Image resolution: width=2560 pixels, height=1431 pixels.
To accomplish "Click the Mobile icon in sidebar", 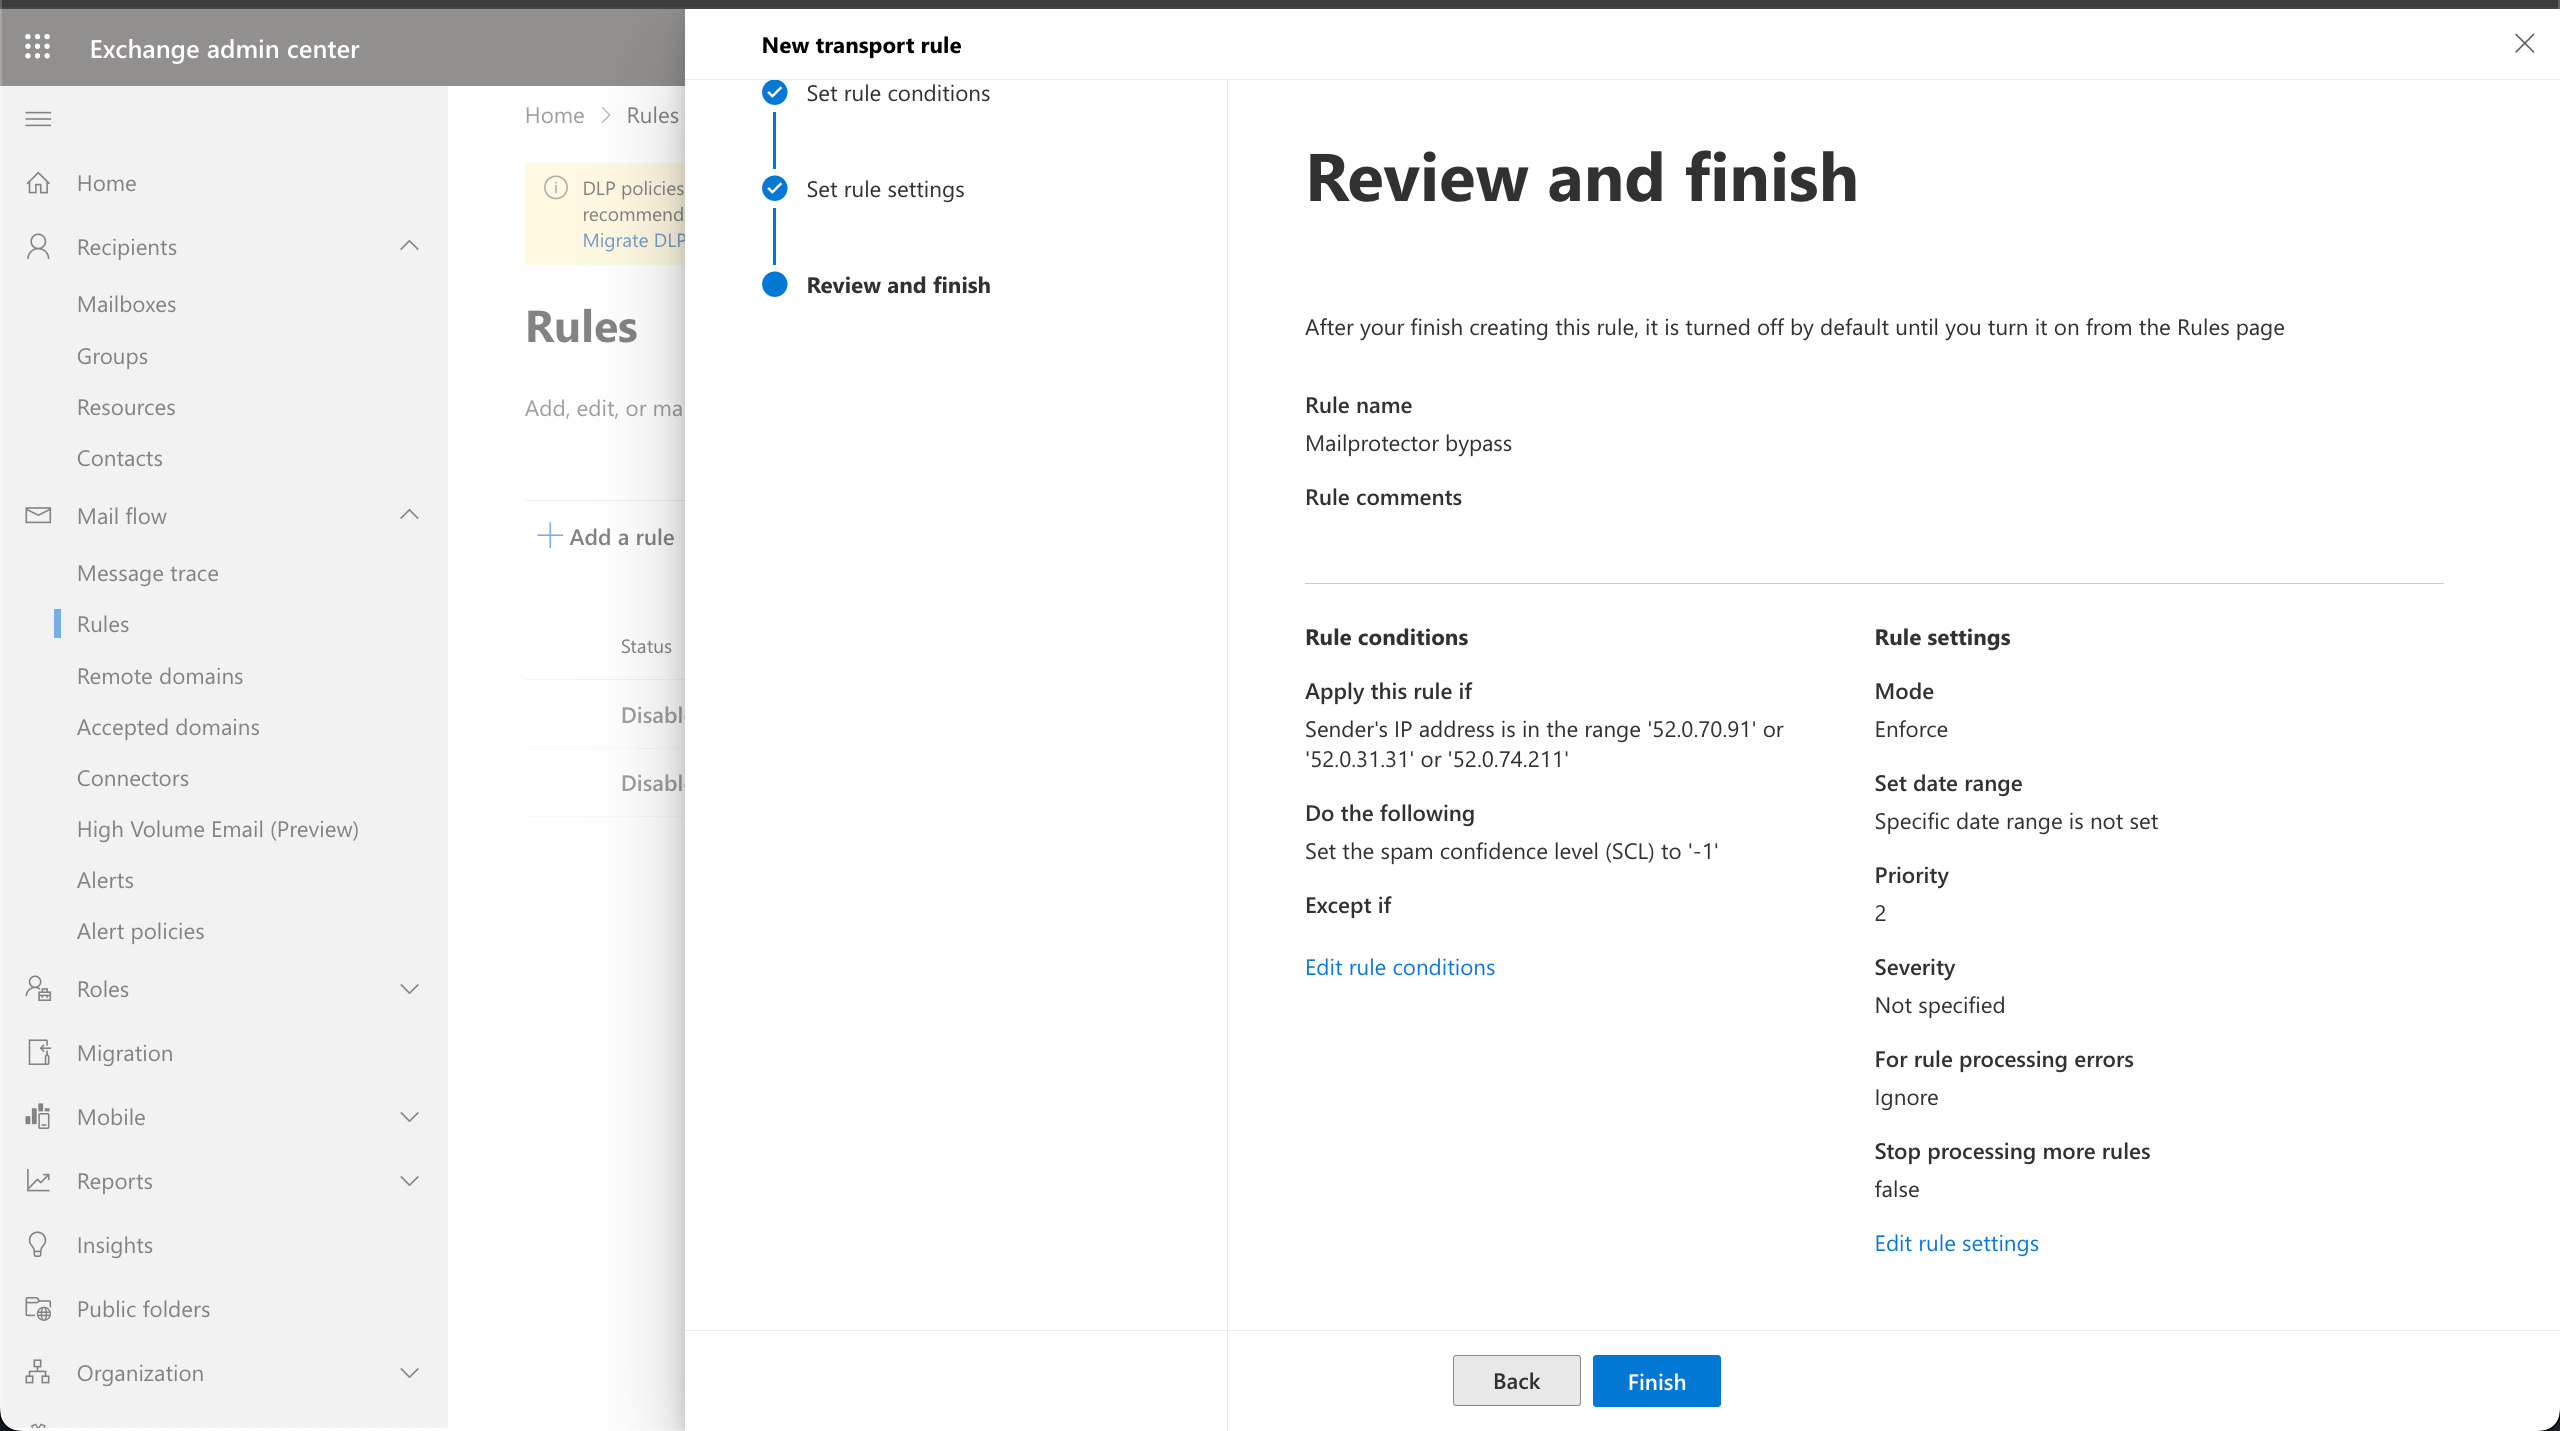I will 38,1117.
